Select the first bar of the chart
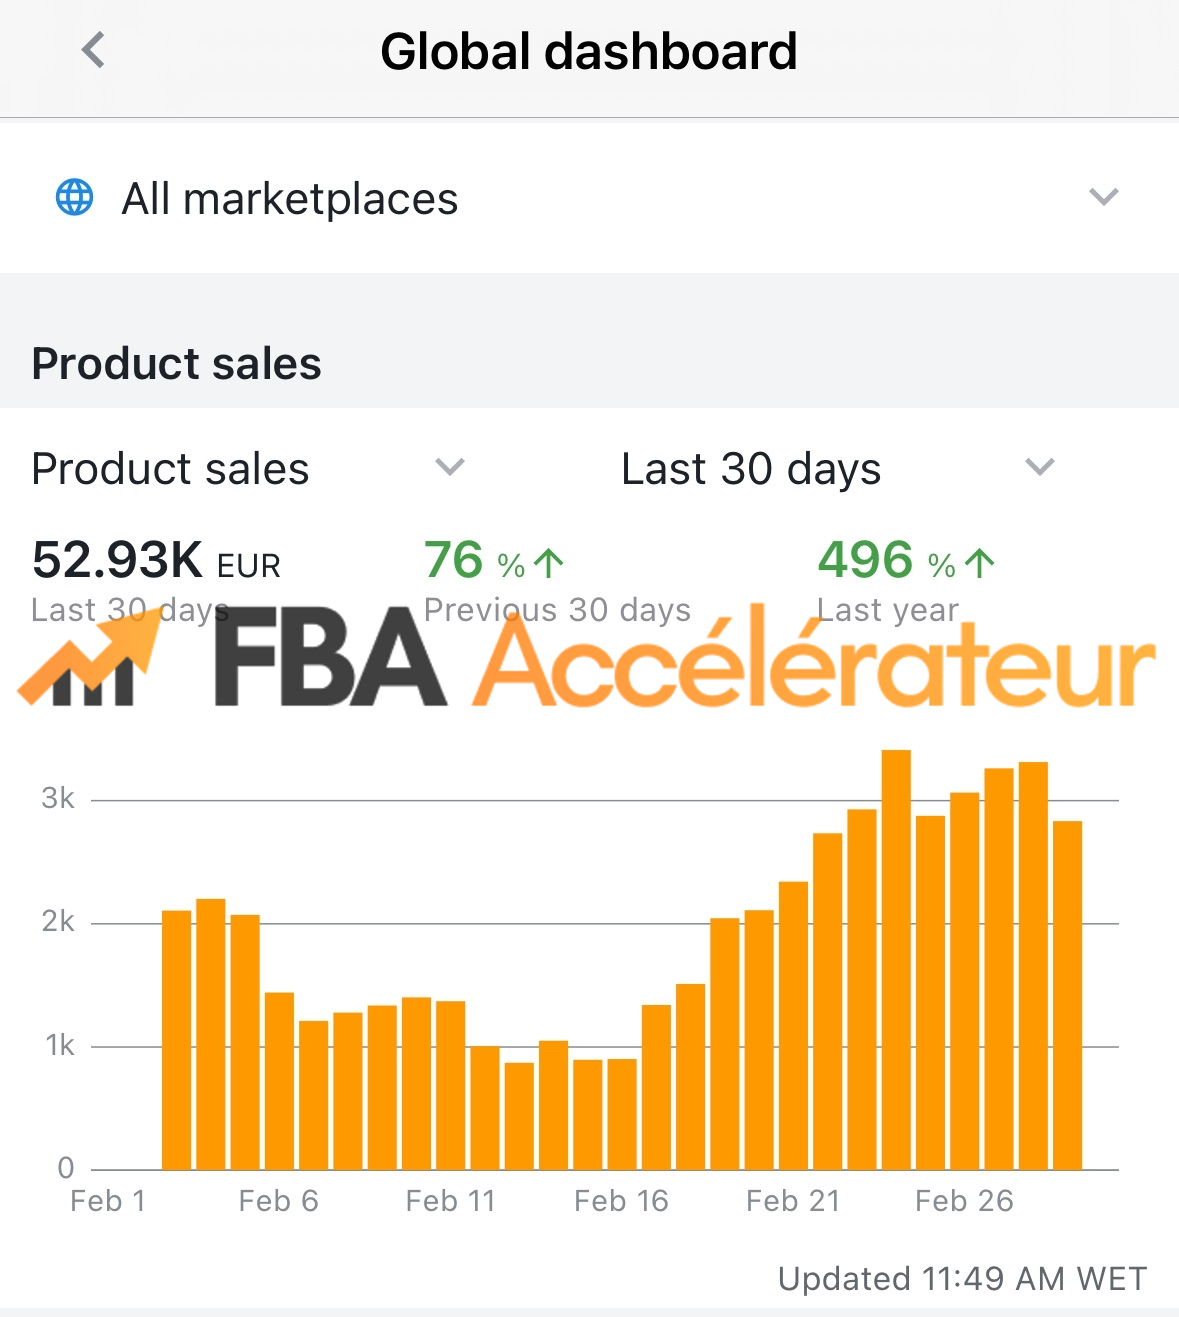 pos(176,1040)
